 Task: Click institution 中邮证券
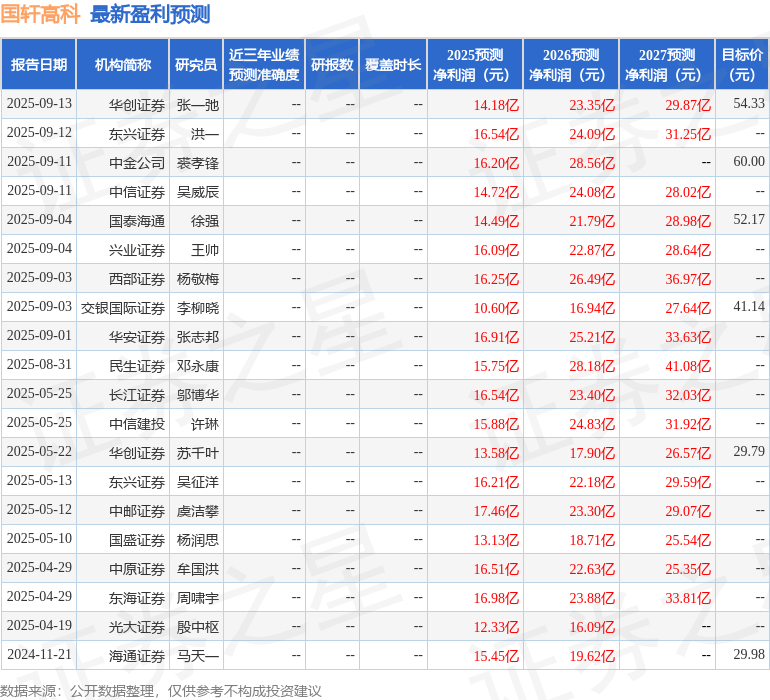click(137, 511)
